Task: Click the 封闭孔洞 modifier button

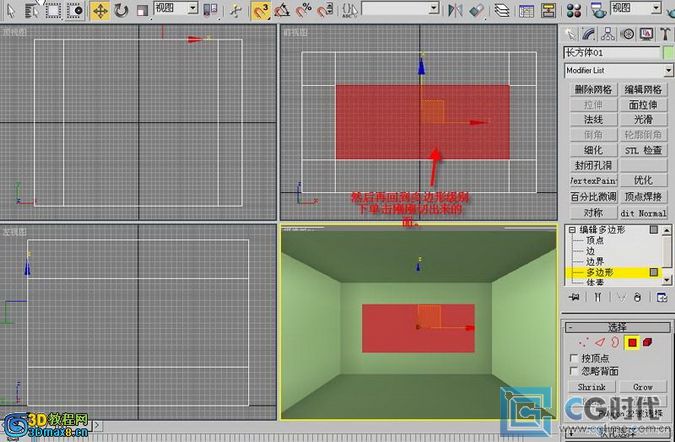Action: [x=593, y=165]
